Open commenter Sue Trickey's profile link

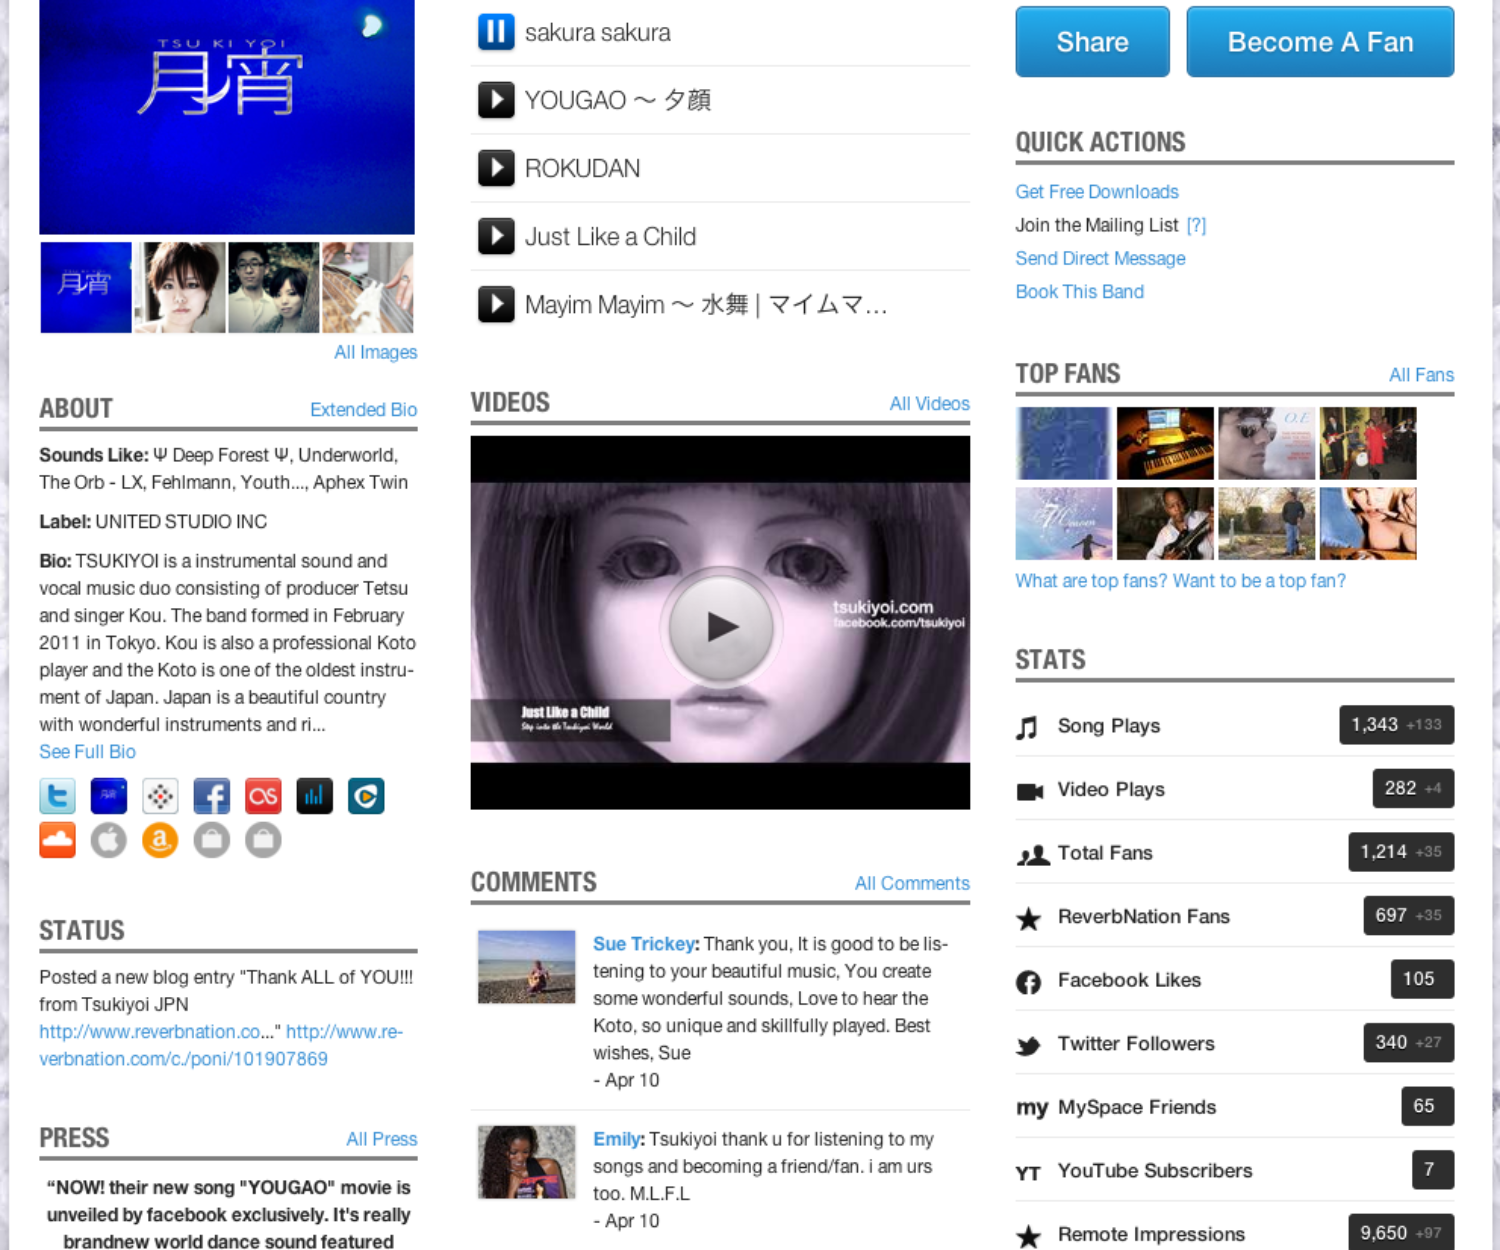643,944
